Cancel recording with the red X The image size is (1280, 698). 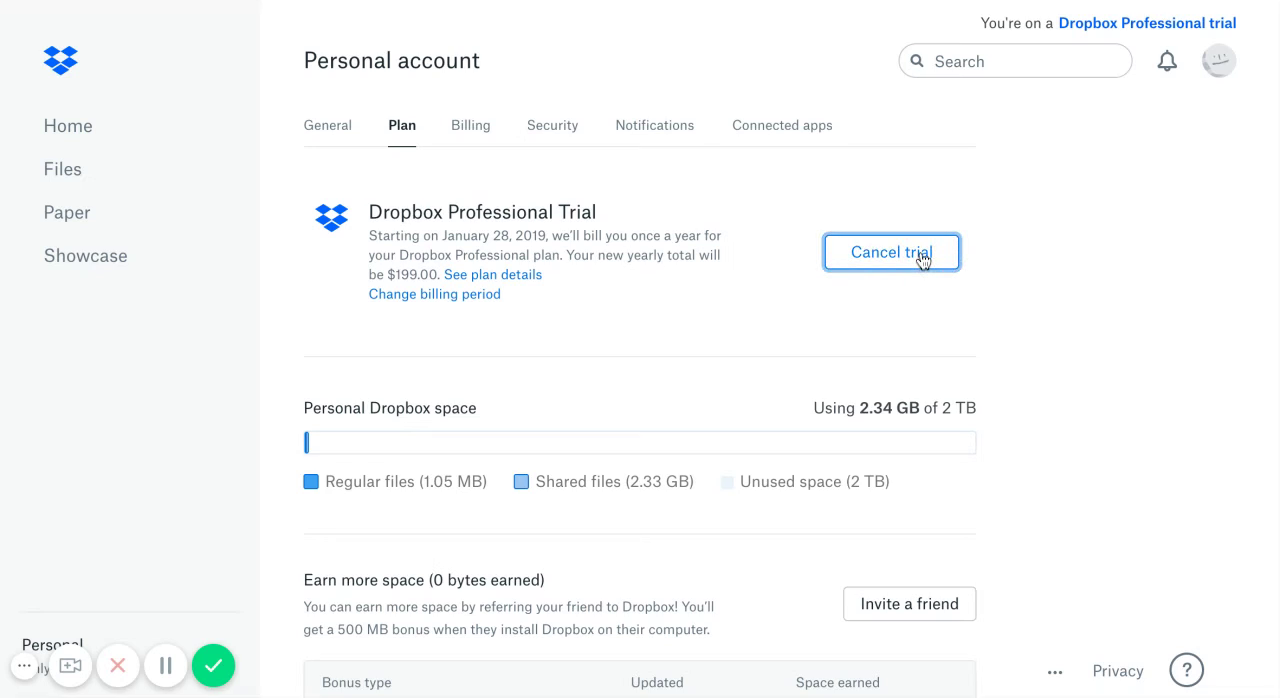(118, 666)
